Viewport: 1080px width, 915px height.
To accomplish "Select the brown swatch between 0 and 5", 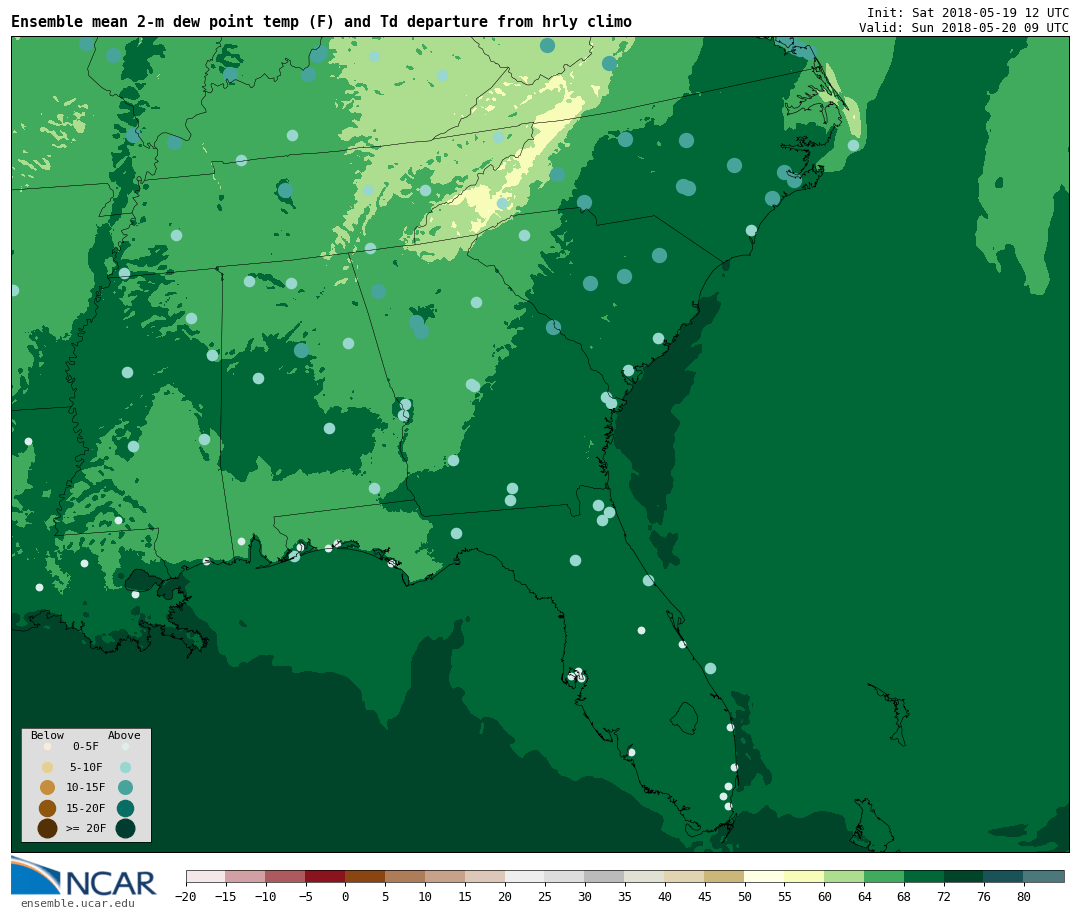I will 365,876.
